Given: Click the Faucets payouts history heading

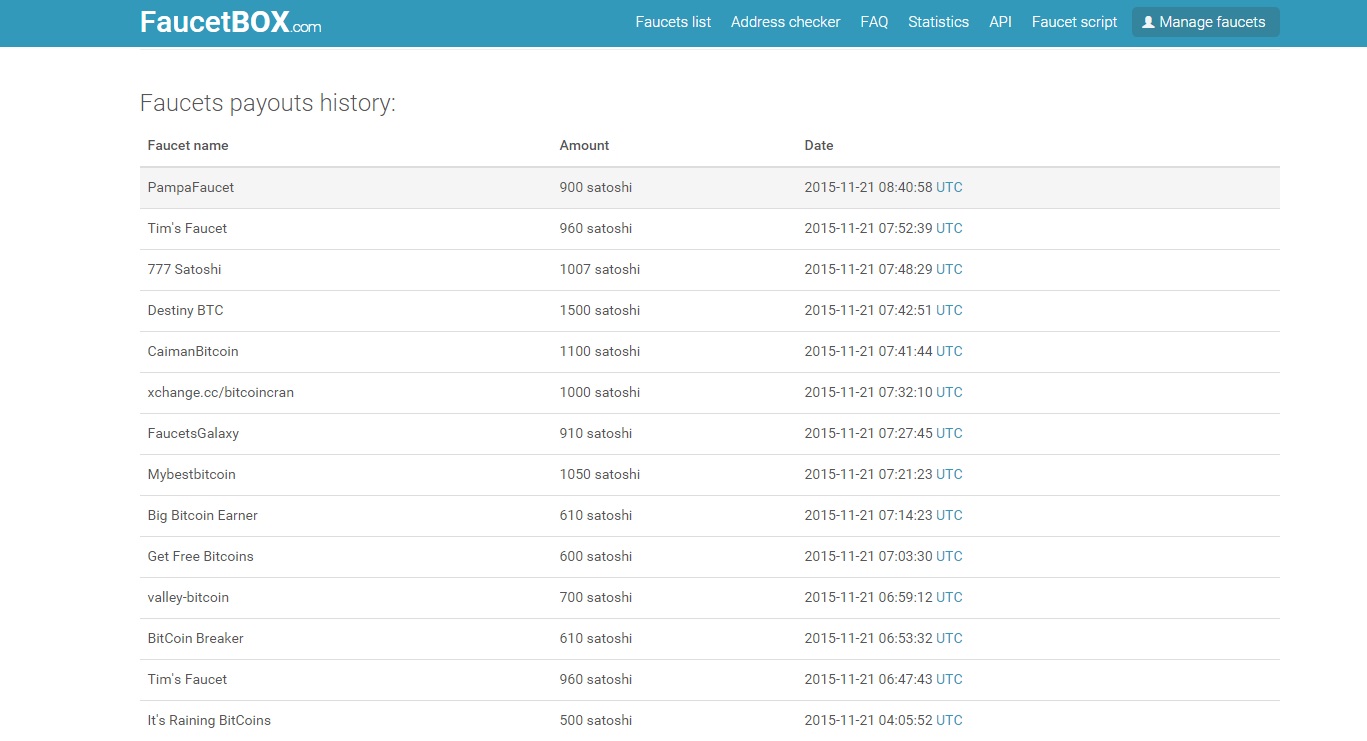Looking at the screenshot, I should coord(268,103).
